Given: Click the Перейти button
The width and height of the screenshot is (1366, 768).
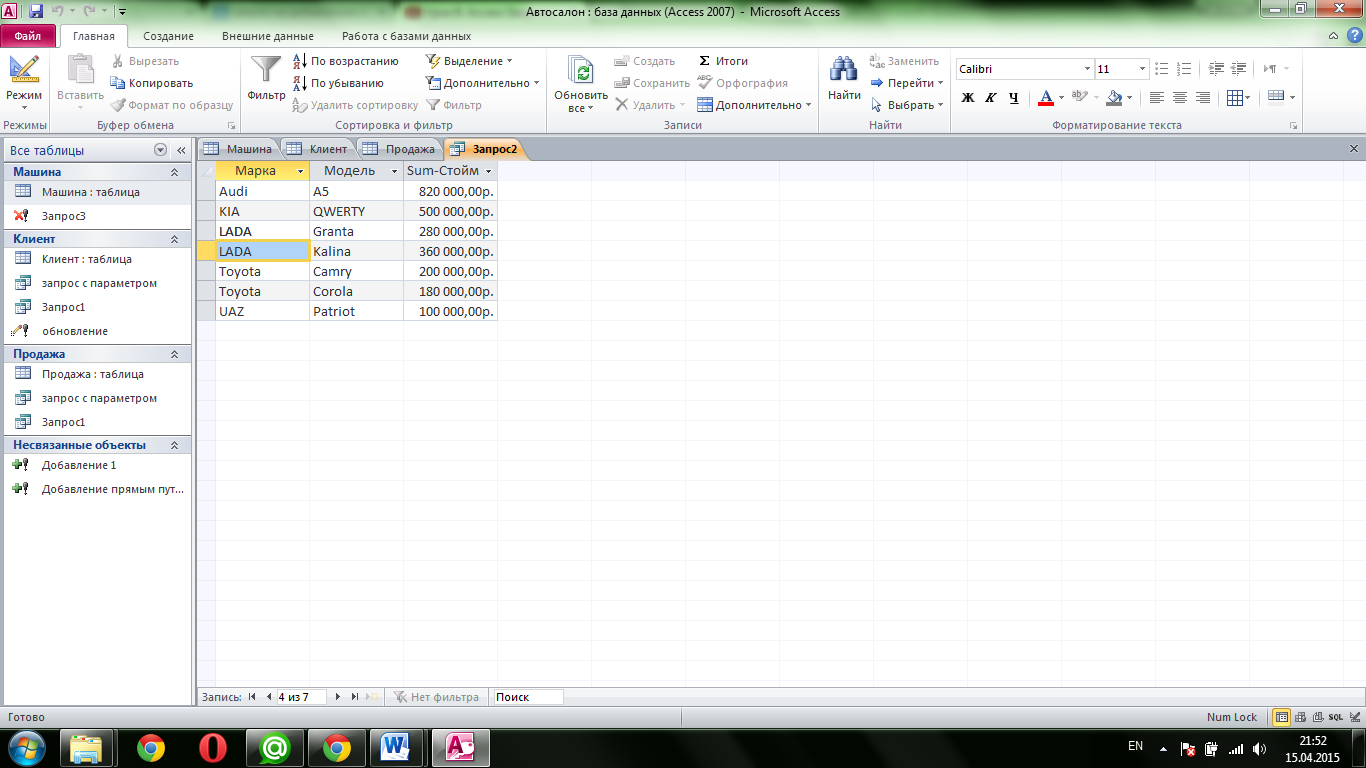Looking at the screenshot, I should coord(907,83).
